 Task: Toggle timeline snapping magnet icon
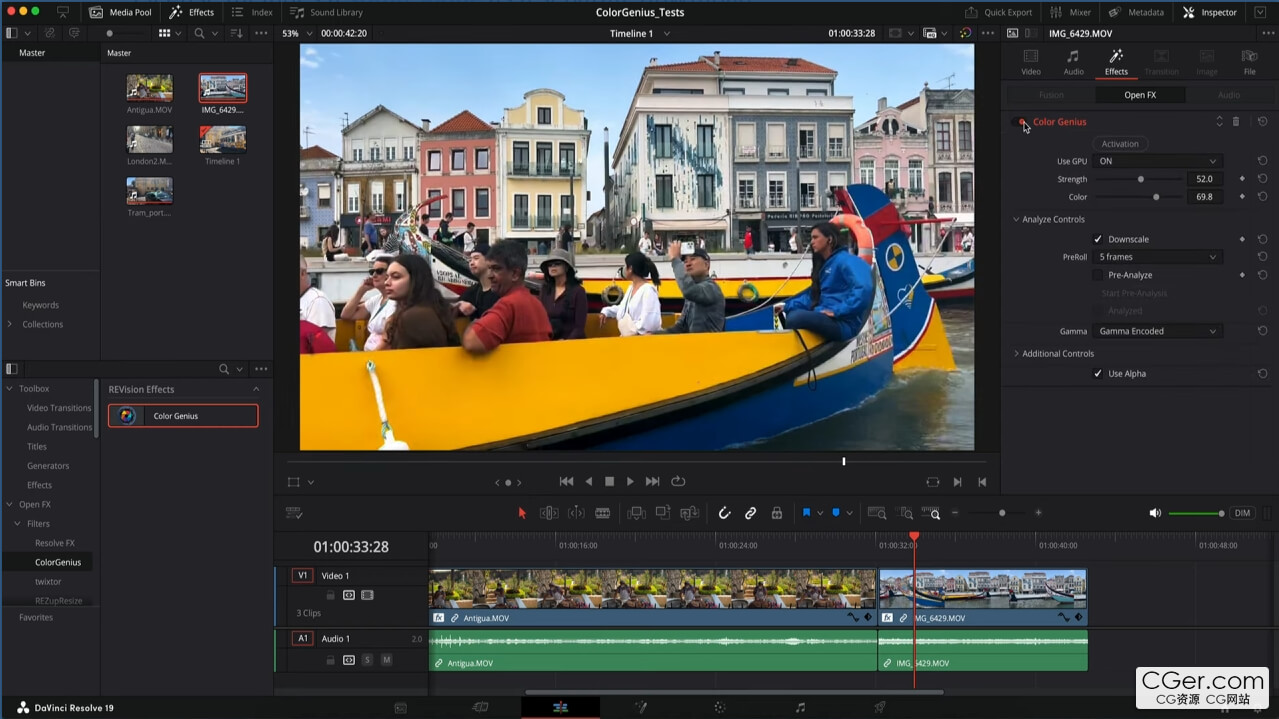(724, 513)
